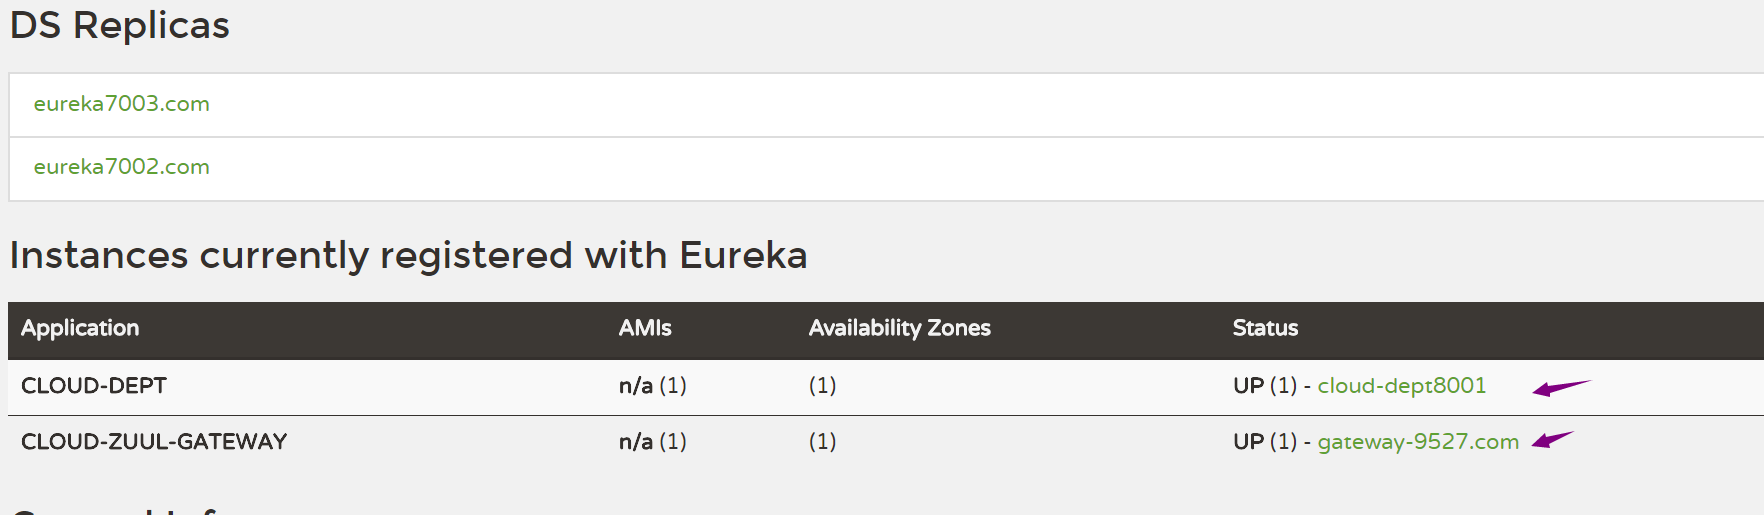Click the Instances currently registered with Eureka heading

[x=408, y=256]
